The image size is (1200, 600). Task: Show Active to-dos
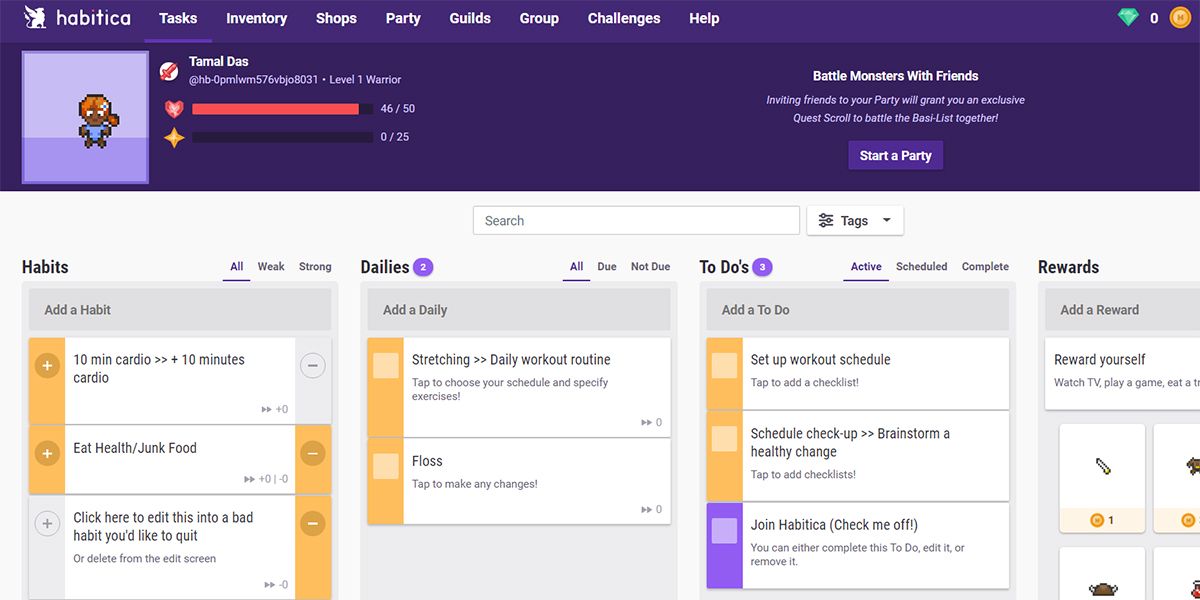point(866,267)
